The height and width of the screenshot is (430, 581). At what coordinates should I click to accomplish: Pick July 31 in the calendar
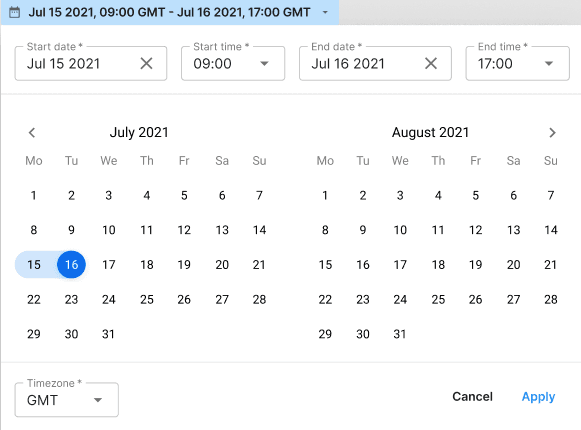tap(109, 334)
